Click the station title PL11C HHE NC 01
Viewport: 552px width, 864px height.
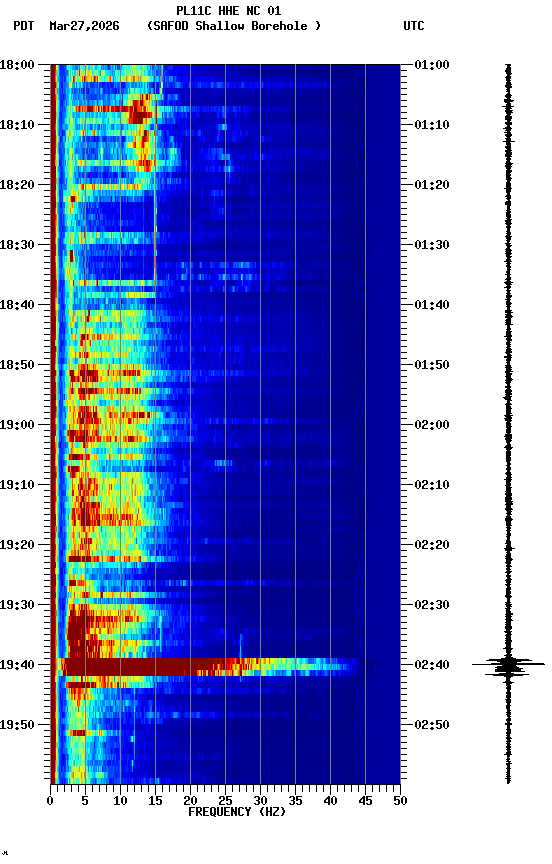tap(229, 11)
